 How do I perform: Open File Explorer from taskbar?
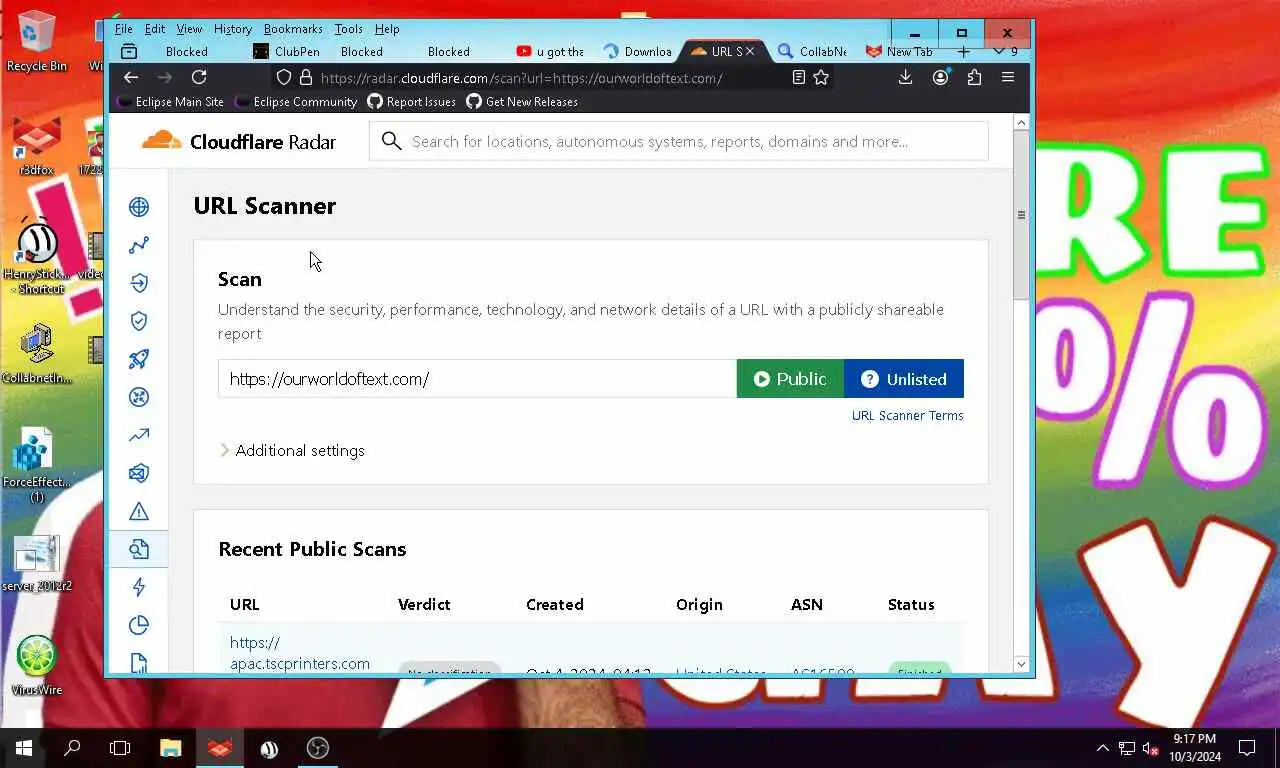(171, 748)
